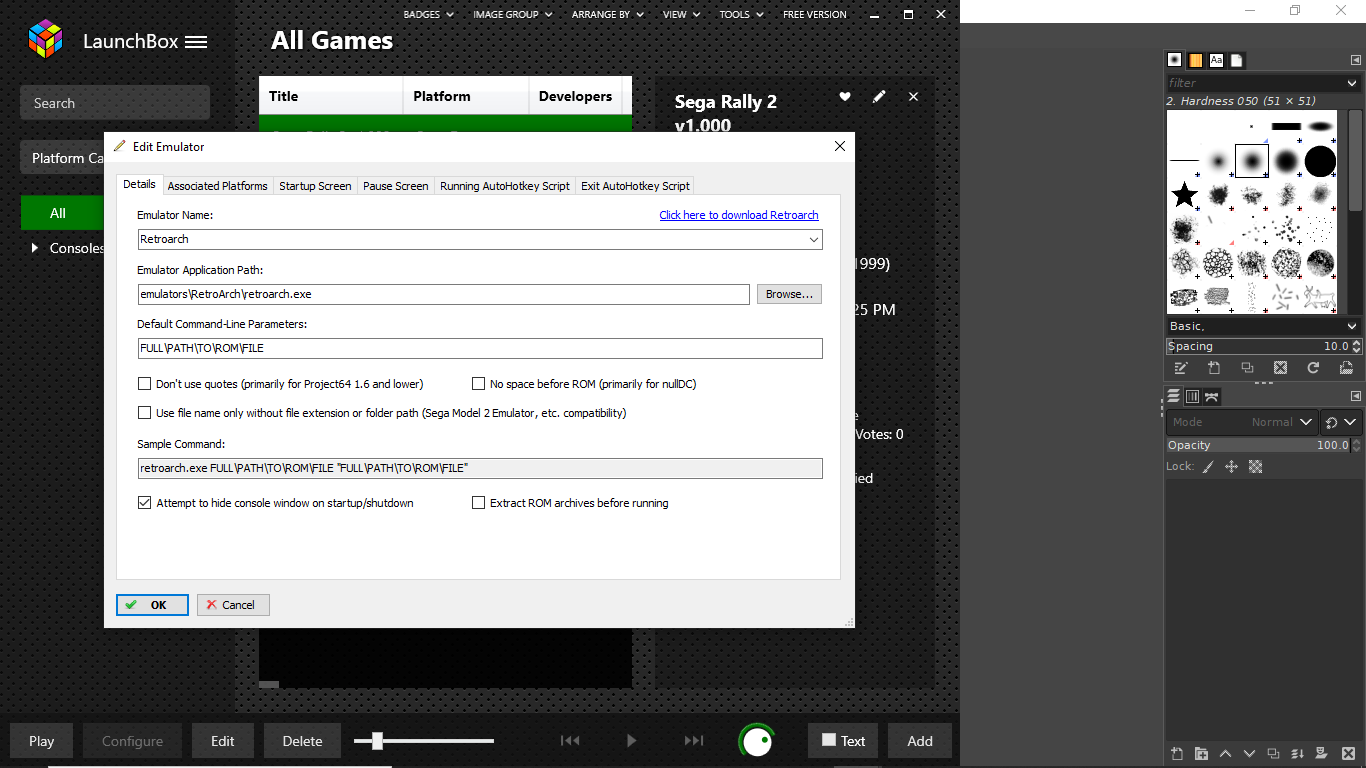Open GIMP Brushes tab

point(1175,60)
